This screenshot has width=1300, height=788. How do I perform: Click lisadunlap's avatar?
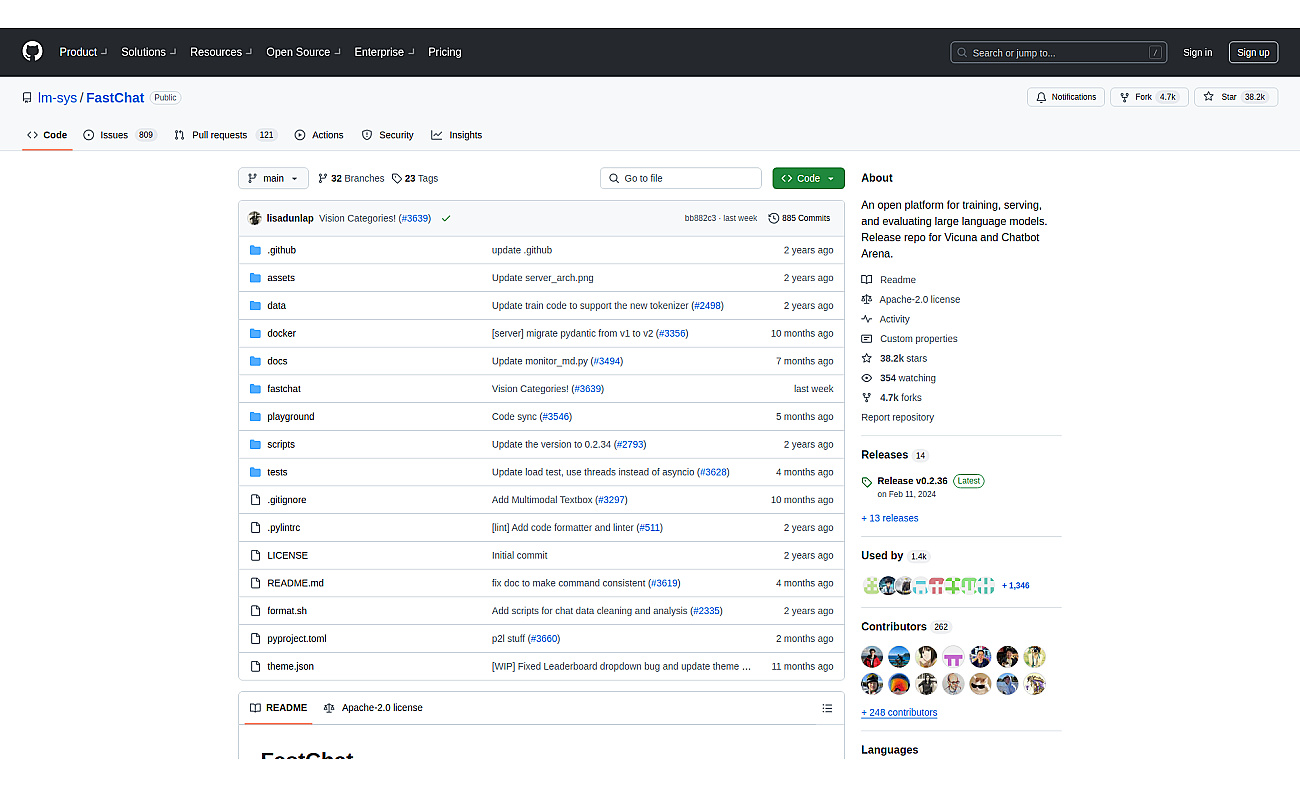coord(255,218)
